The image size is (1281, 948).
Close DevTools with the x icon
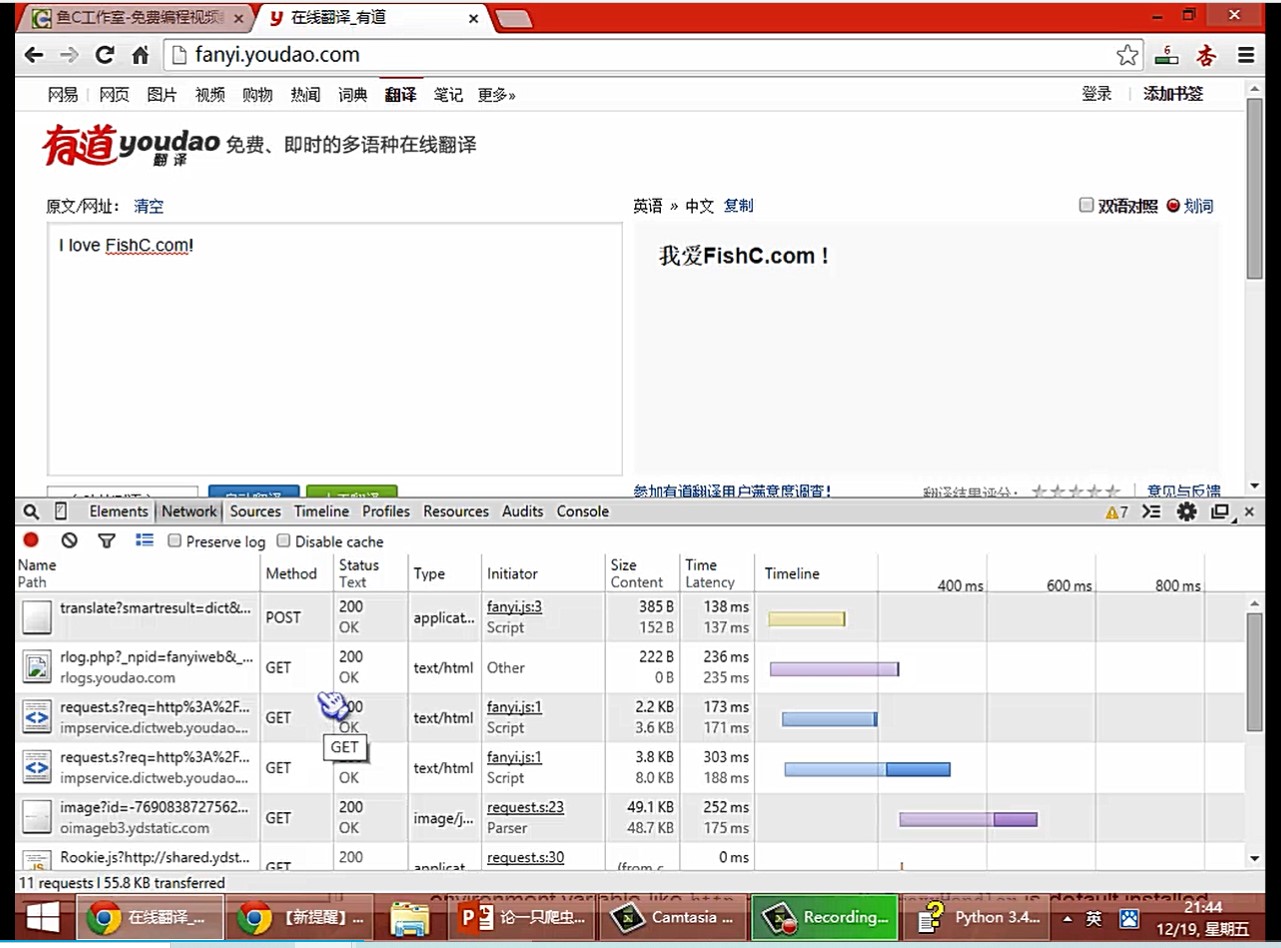click(1248, 513)
